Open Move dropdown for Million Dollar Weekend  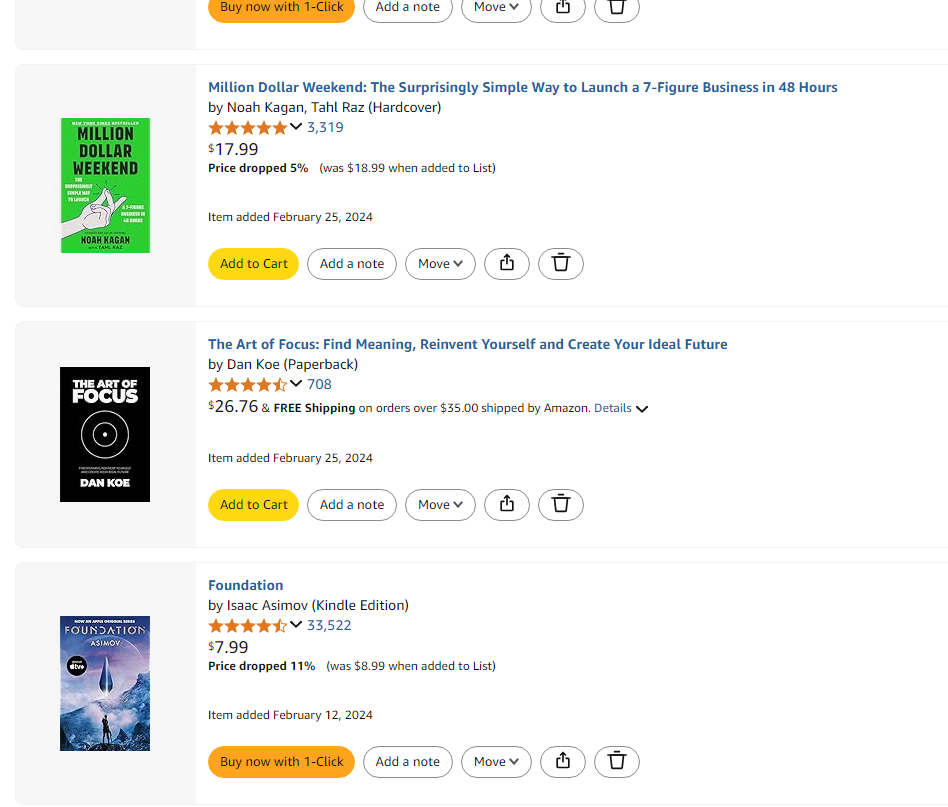440,264
